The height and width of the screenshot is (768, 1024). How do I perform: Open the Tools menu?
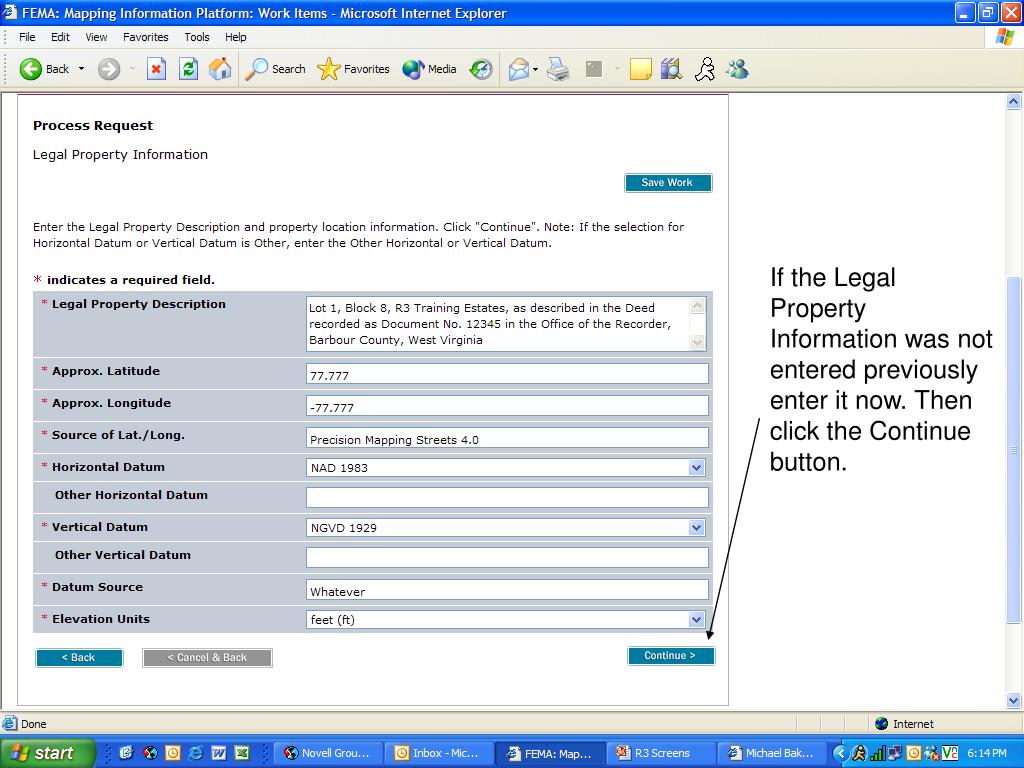tap(197, 37)
